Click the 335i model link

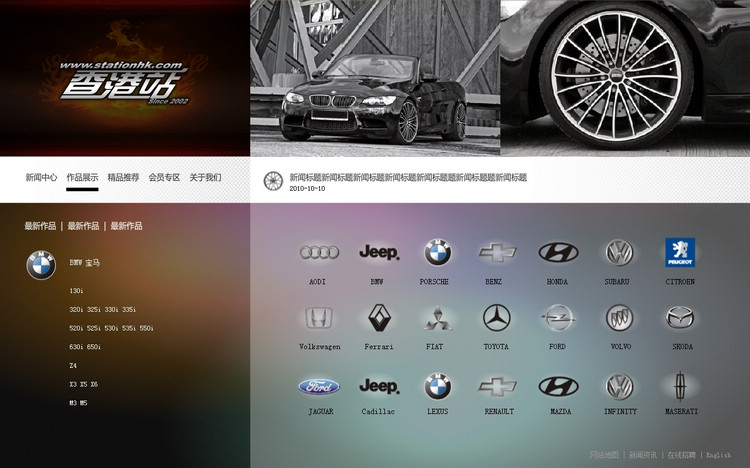coord(129,310)
